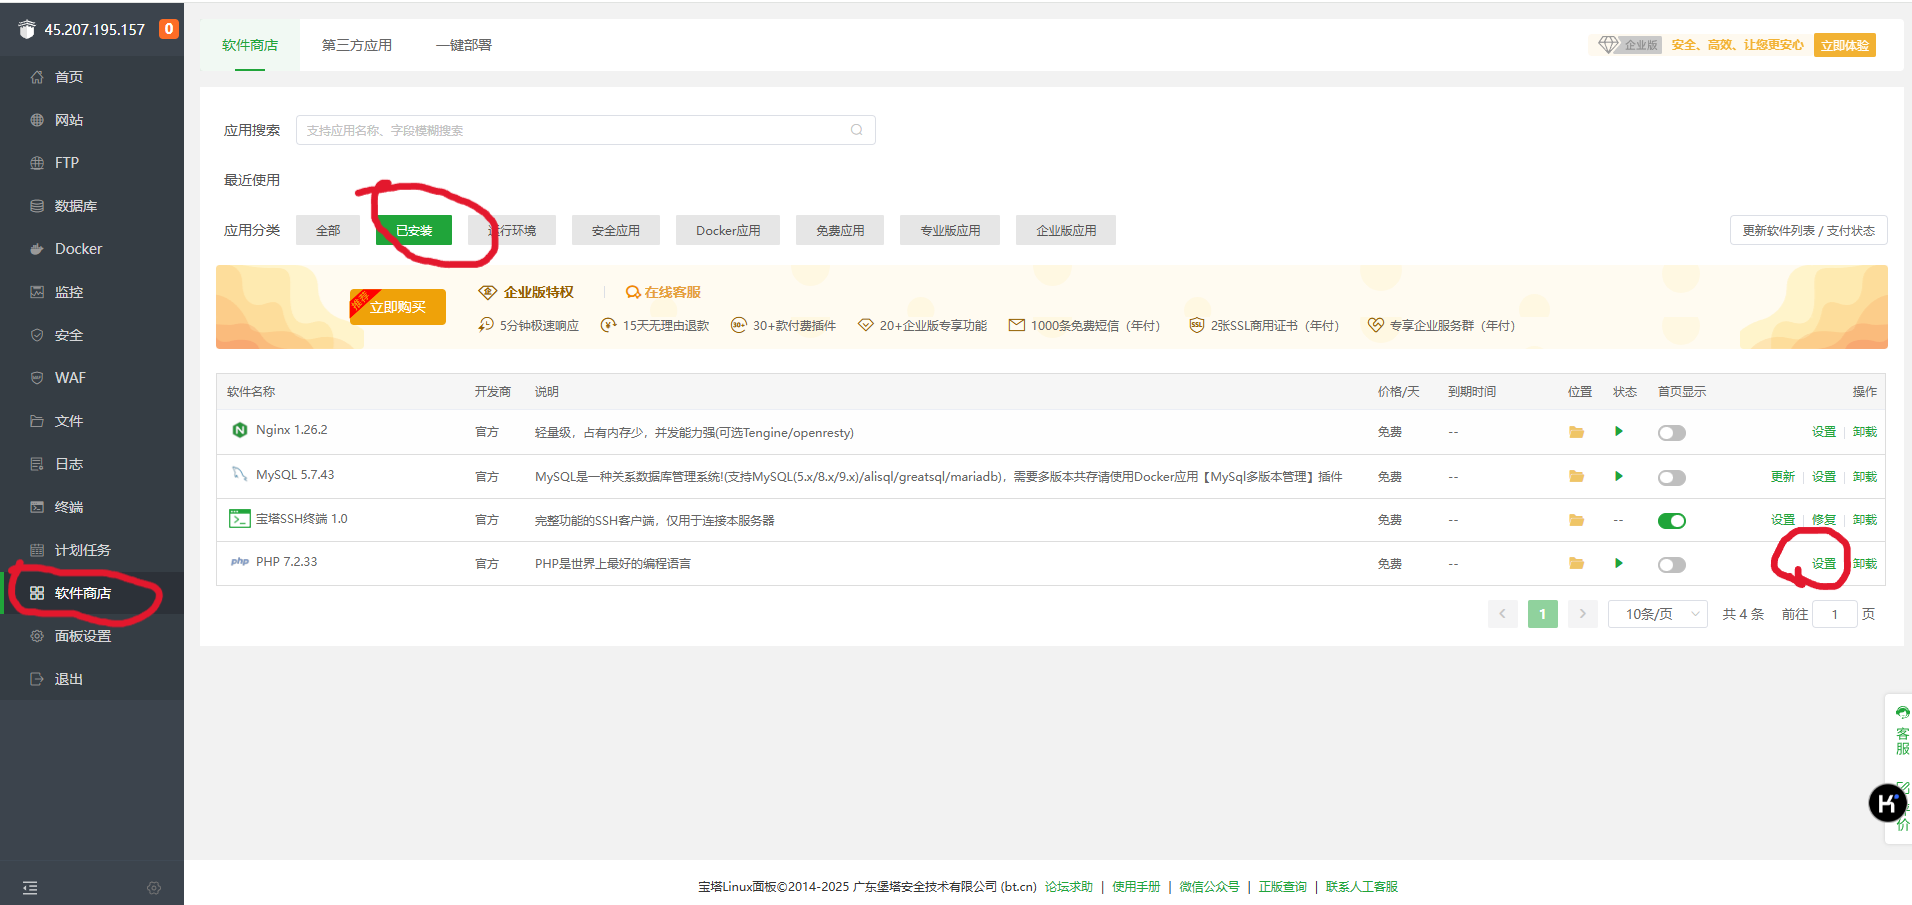
Task: Switch to the 一键部署 tab
Action: [463, 44]
